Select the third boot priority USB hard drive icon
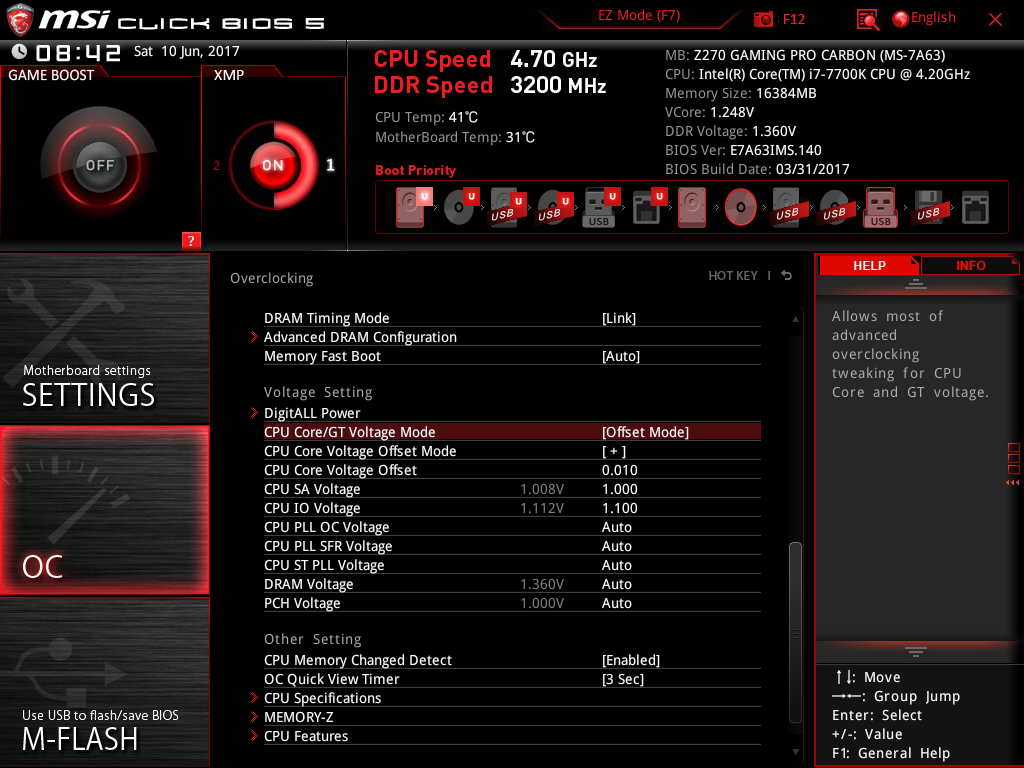 click(507, 207)
